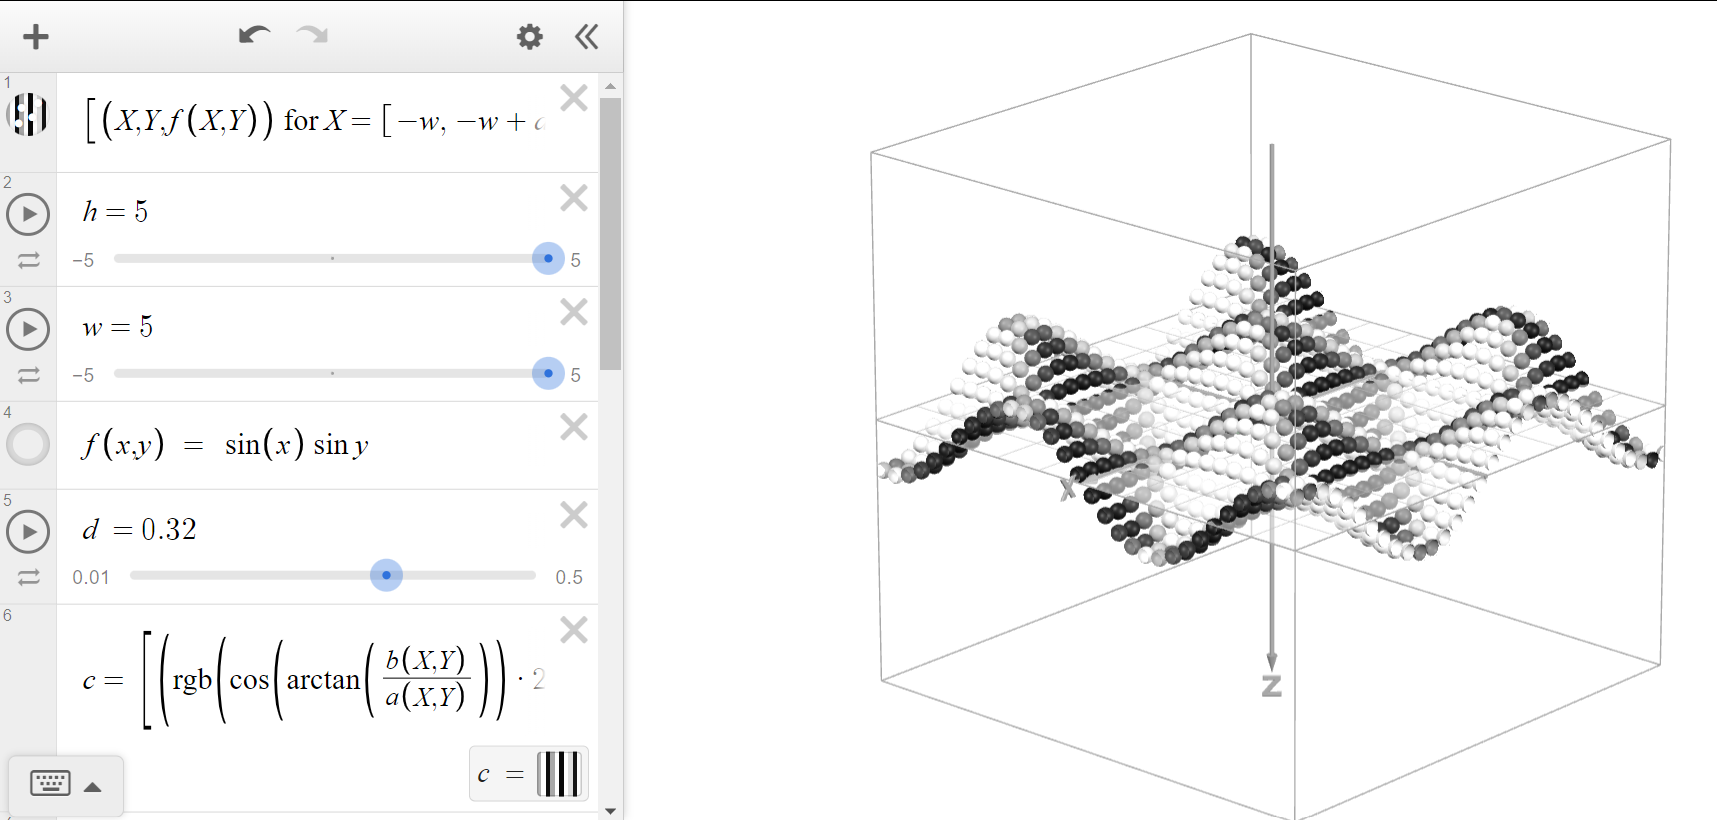Click the d slider thumb
1717x820 pixels.
point(386,575)
